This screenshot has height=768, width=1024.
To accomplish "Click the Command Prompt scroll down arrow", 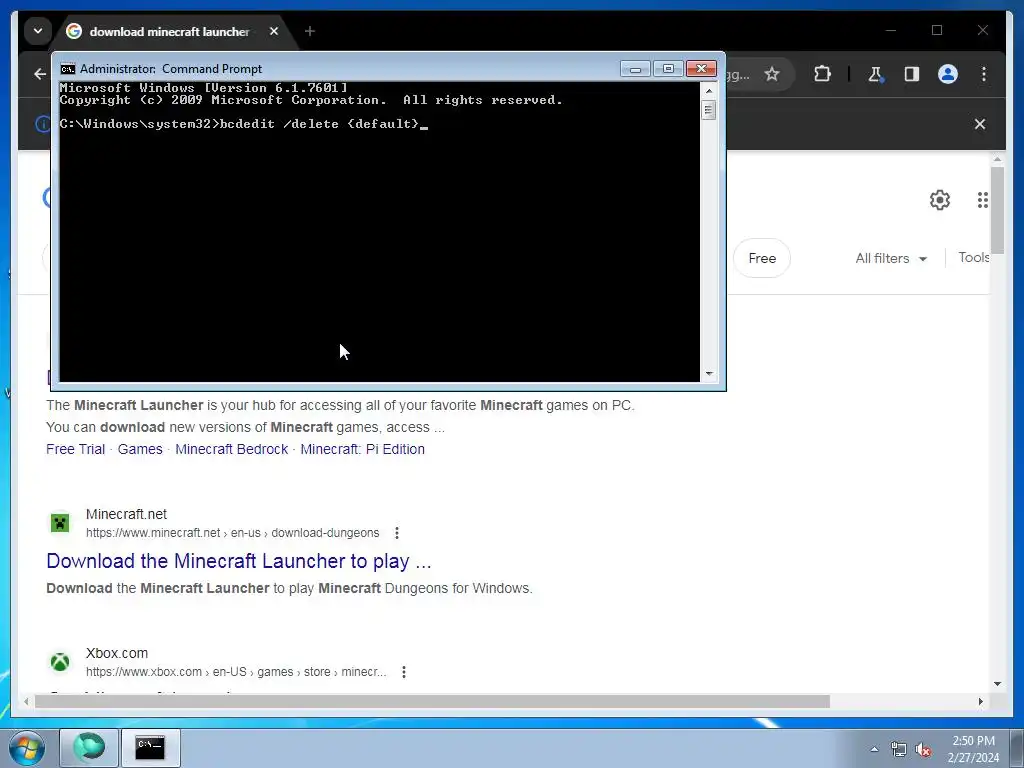I will tap(709, 374).
